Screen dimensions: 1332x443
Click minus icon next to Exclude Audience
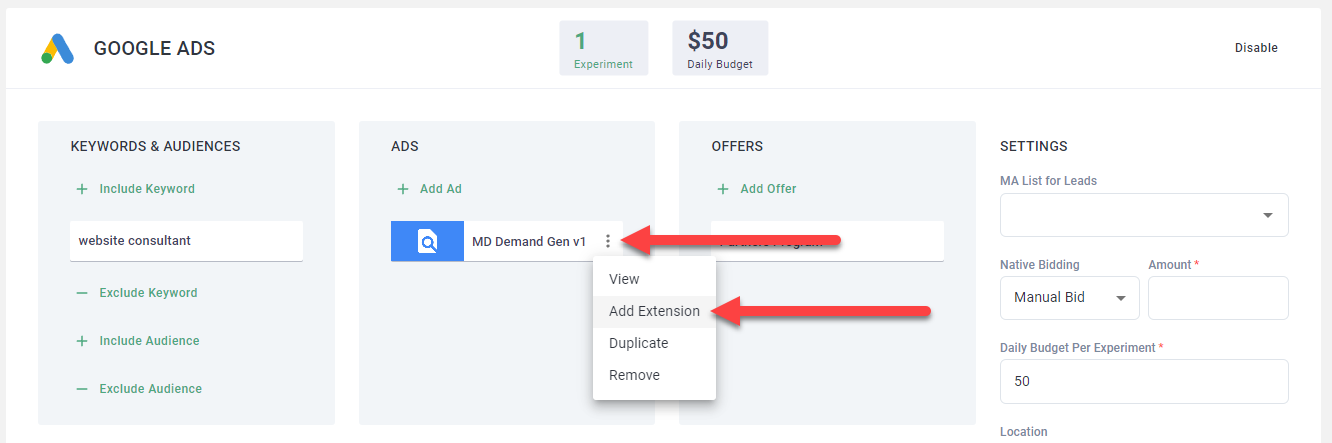(82, 389)
